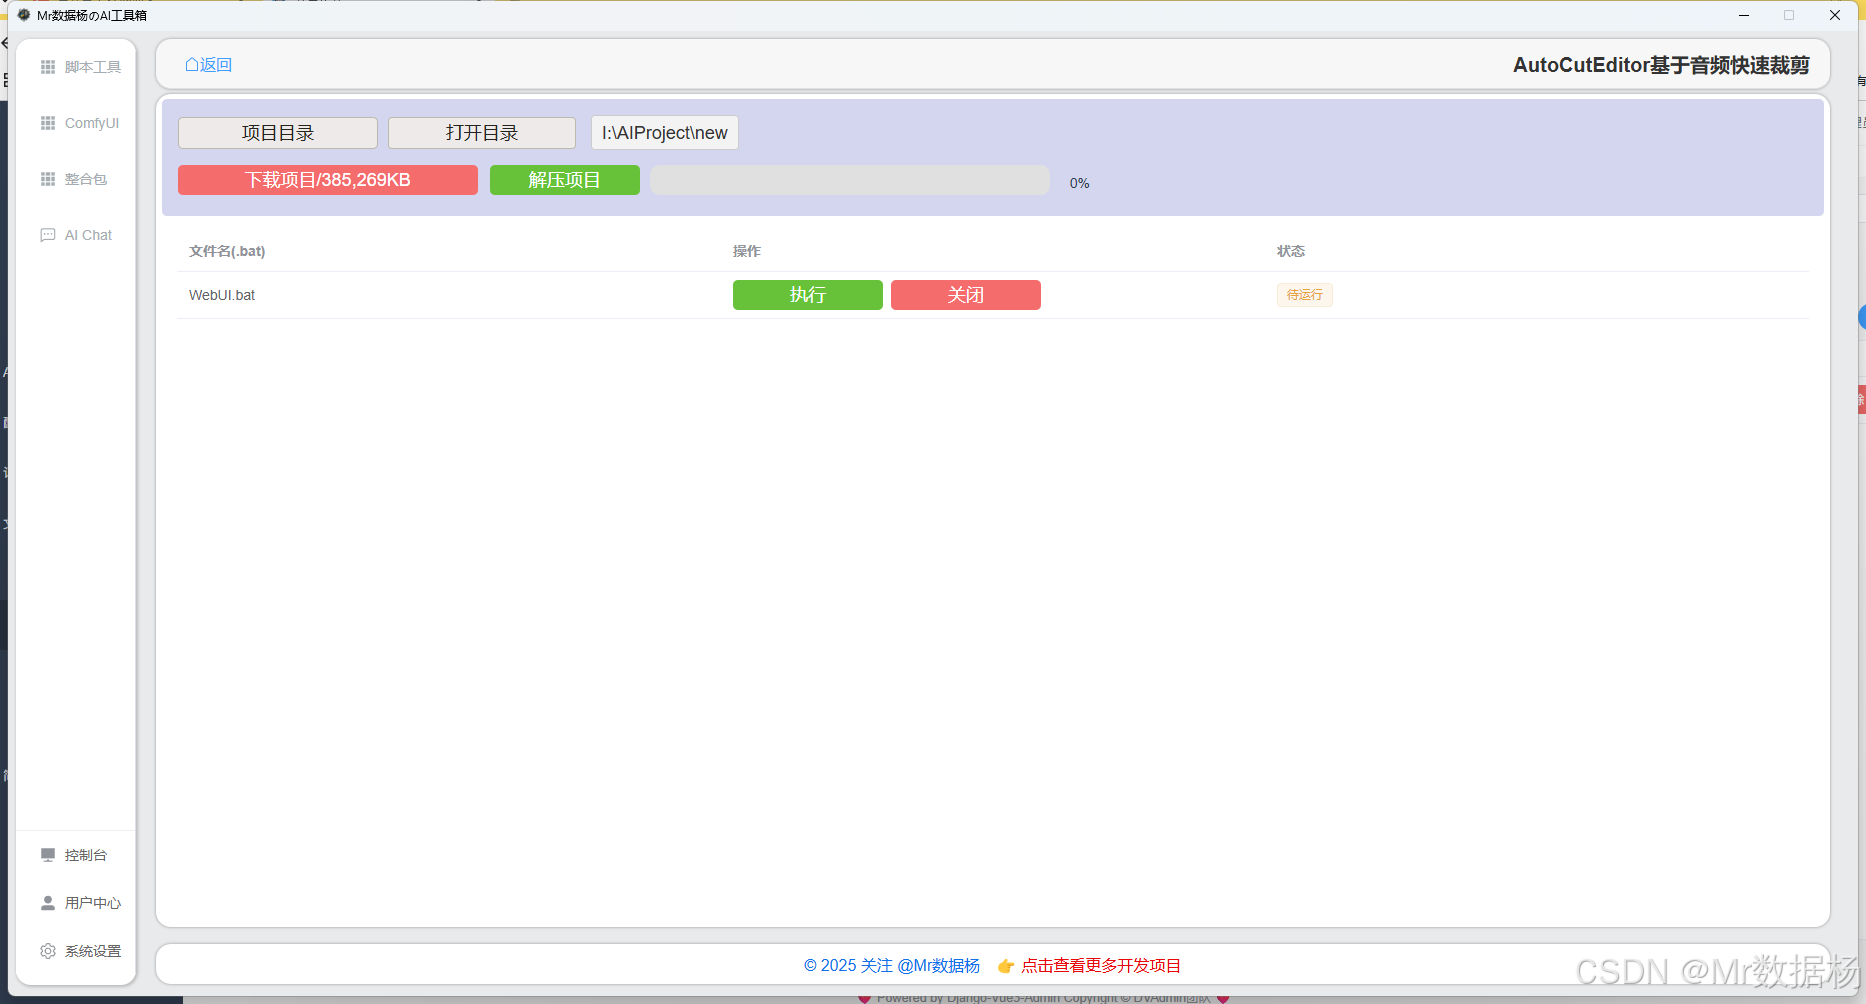Click the 操作 column header
The width and height of the screenshot is (1866, 1004).
(747, 251)
